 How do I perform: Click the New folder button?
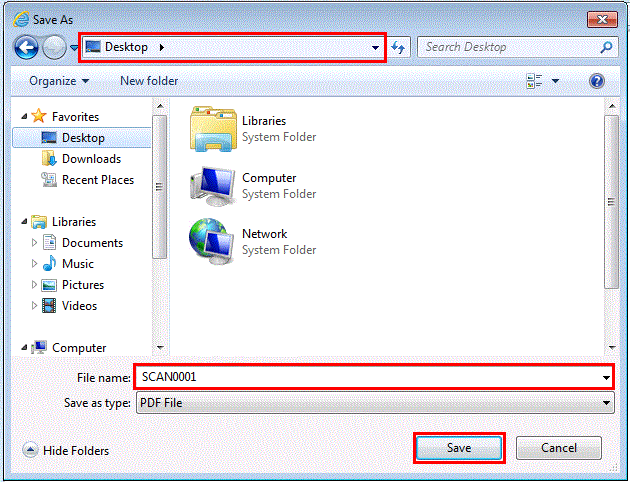pyautogui.click(x=149, y=81)
